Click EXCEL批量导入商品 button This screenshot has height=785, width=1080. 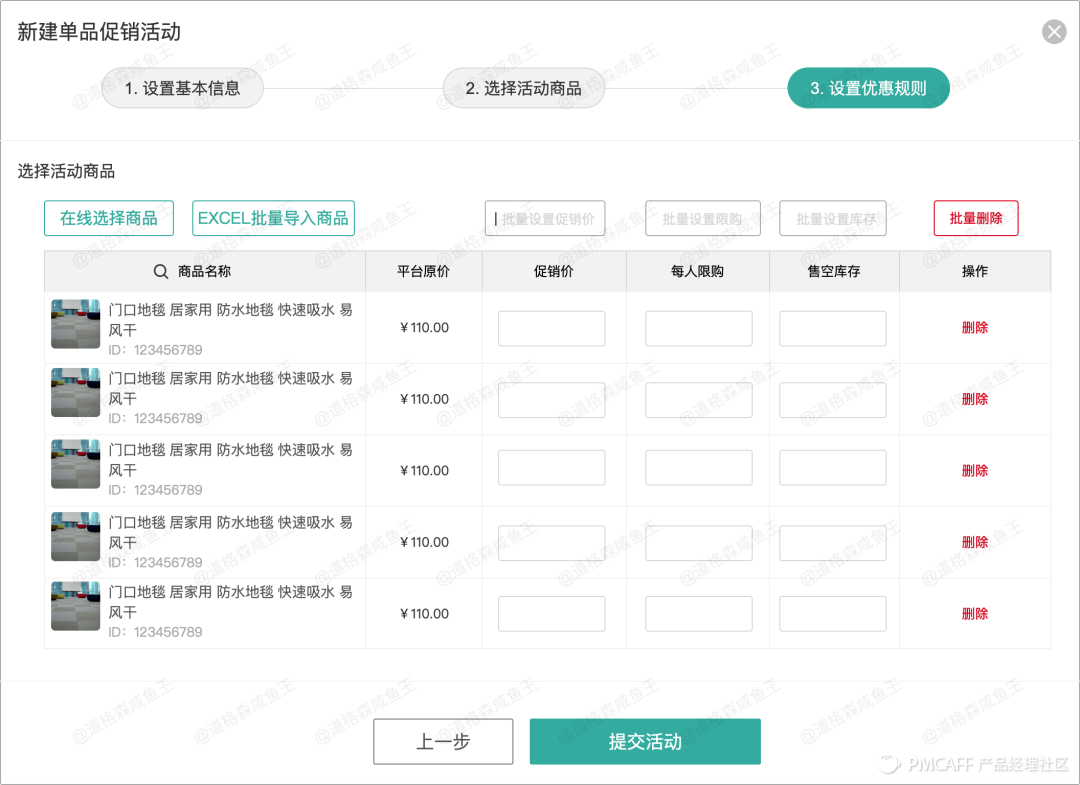pyautogui.click(x=273, y=218)
